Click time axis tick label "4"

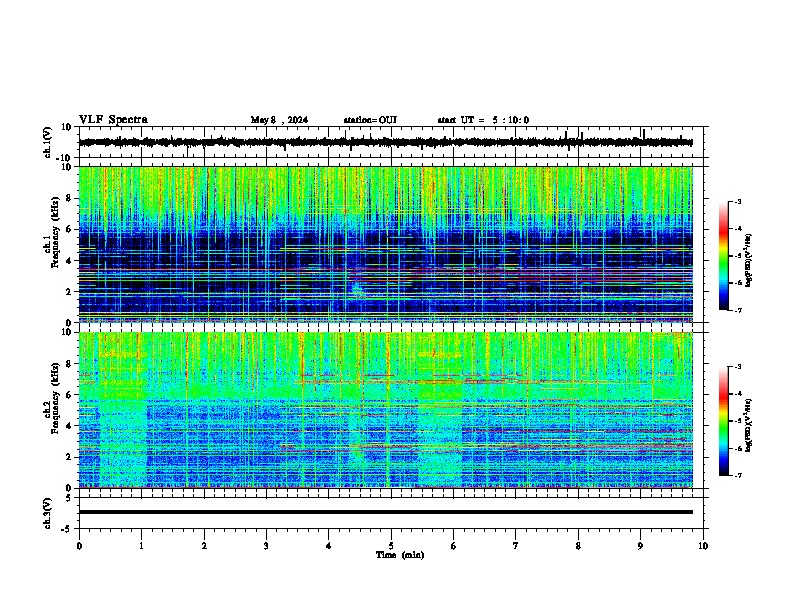tap(329, 546)
